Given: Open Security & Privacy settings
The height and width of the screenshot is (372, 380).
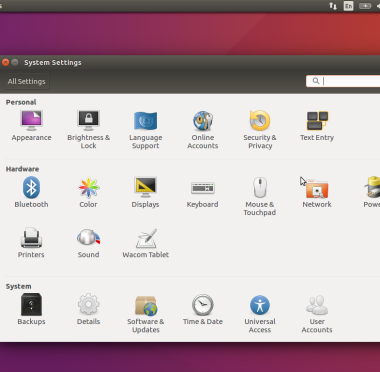Looking at the screenshot, I should [260, 130].
